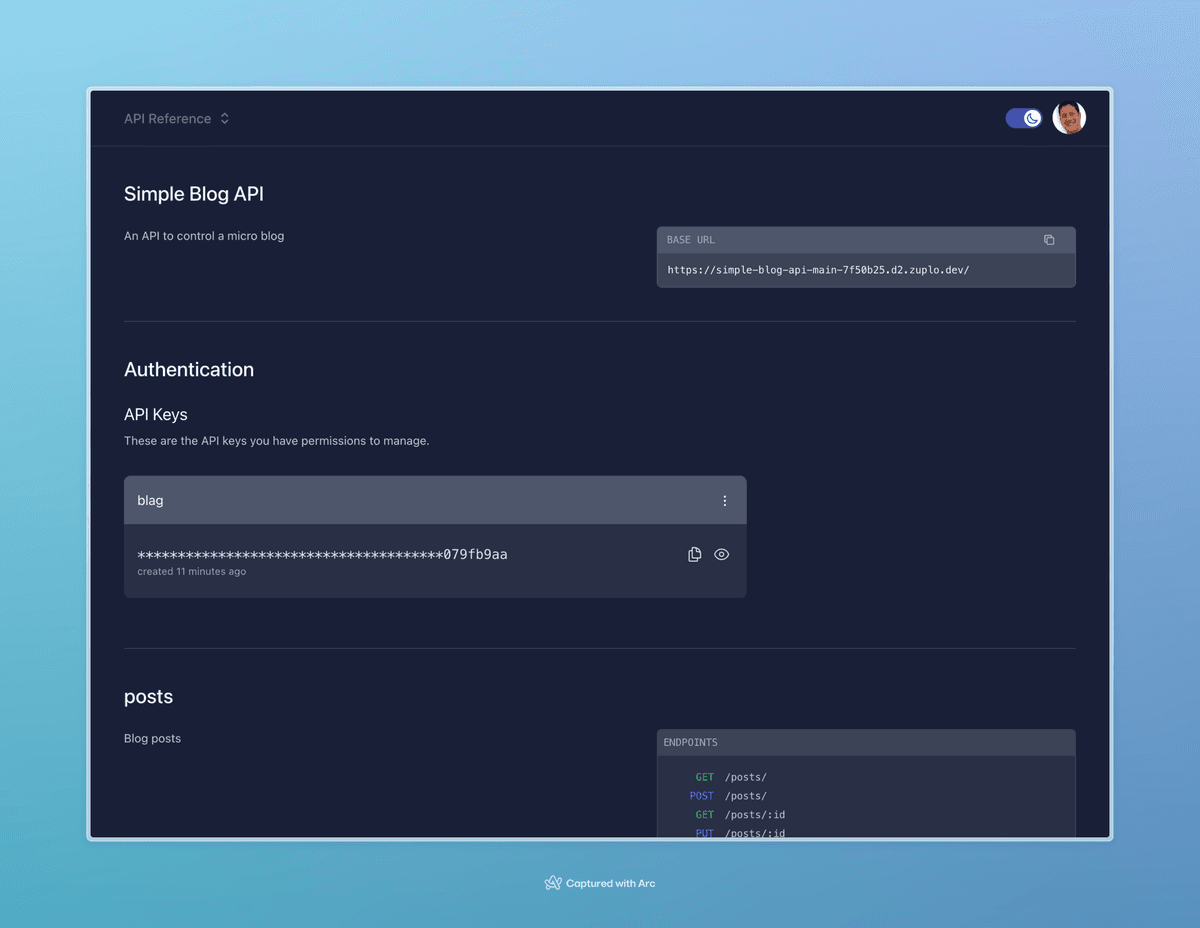Screen dimensions: 1200x928
Task: Toggle the dark mode switch
Action: pos(1024,118)
